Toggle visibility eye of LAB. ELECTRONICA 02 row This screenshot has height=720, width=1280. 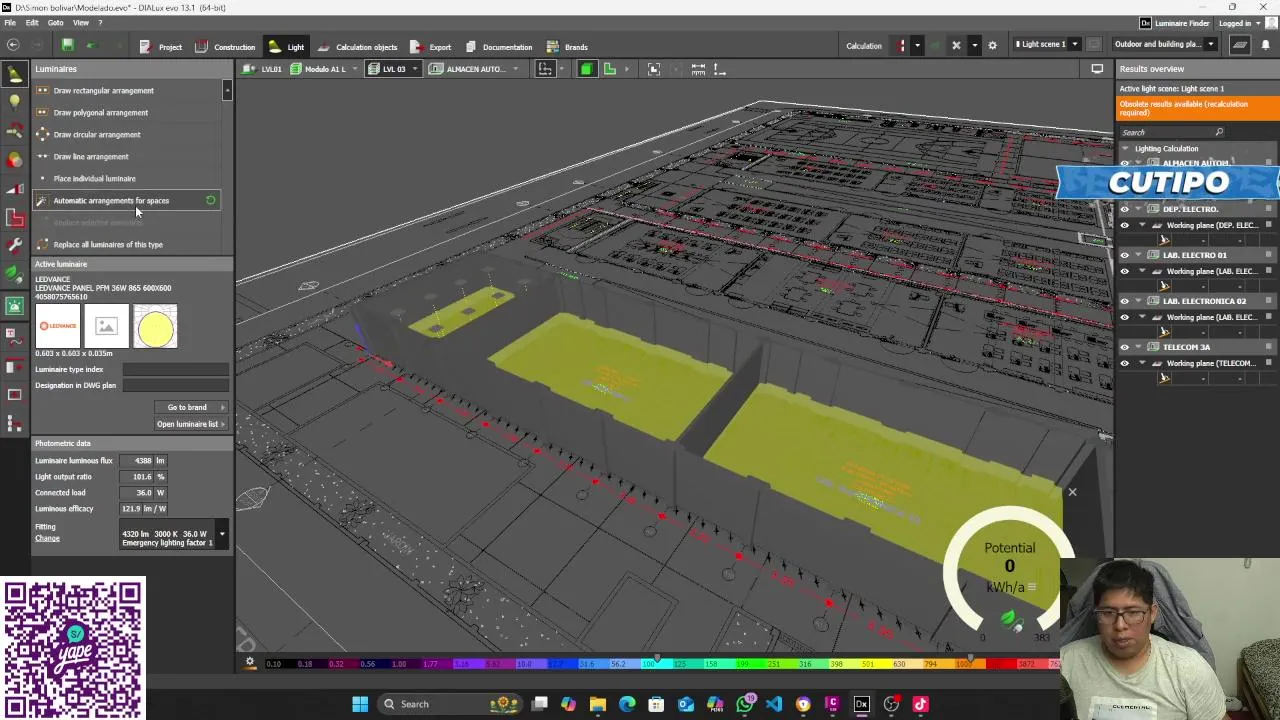click(1124, 301)
